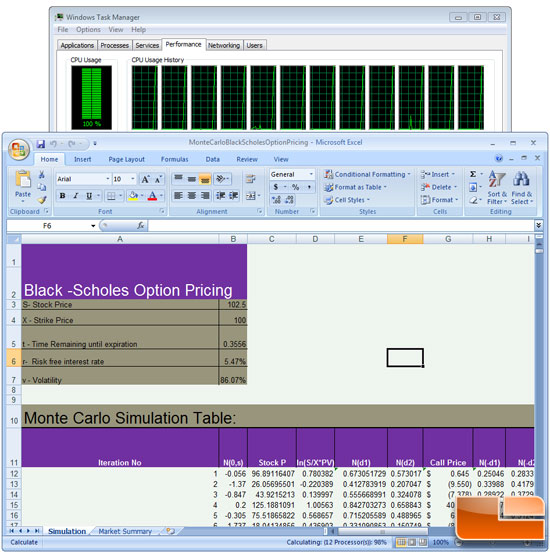This screenshot has height=552, width=550.
Task: Save the workbook with the floppy icon
Action: [x=41, y=144]
